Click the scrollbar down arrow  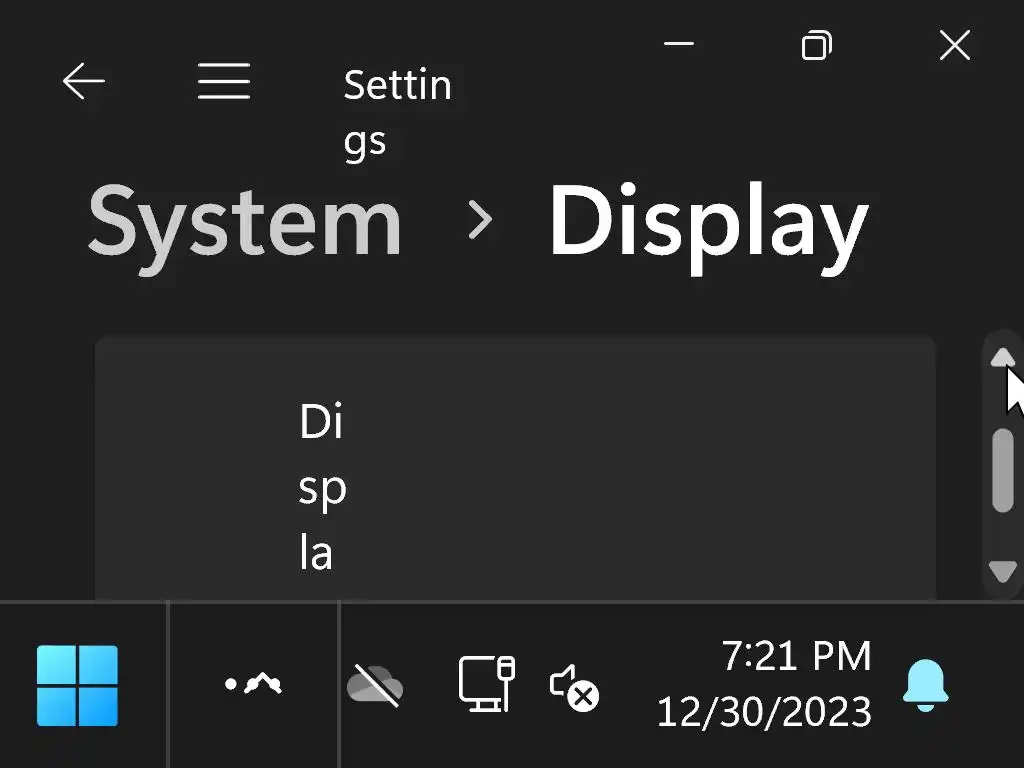[1002, 571]
